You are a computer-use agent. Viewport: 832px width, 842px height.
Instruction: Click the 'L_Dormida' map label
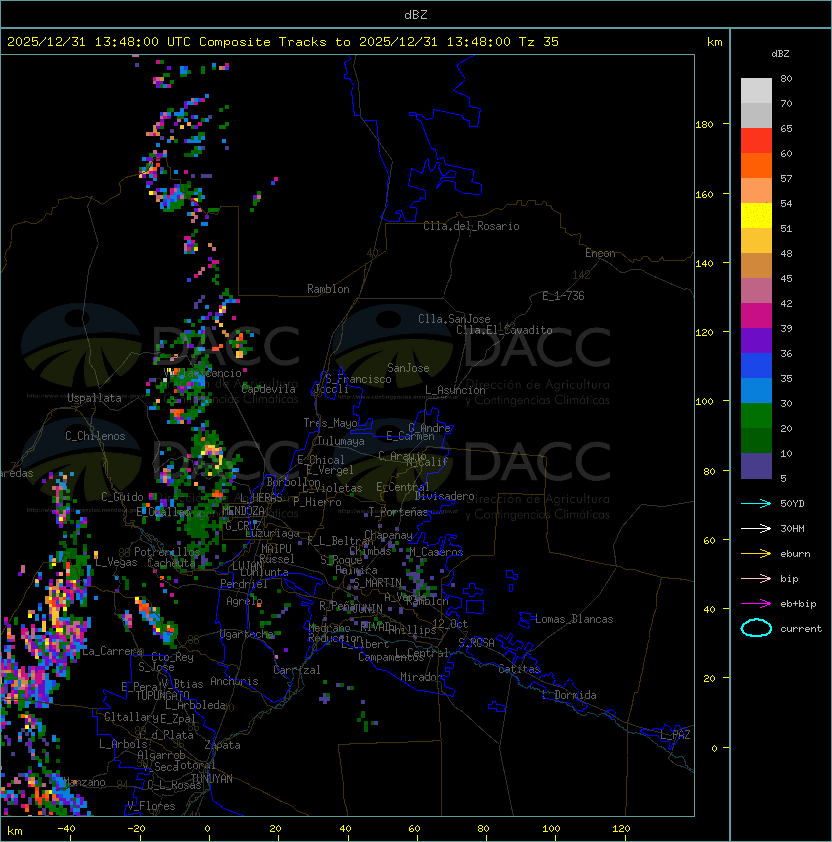(569, 695)
